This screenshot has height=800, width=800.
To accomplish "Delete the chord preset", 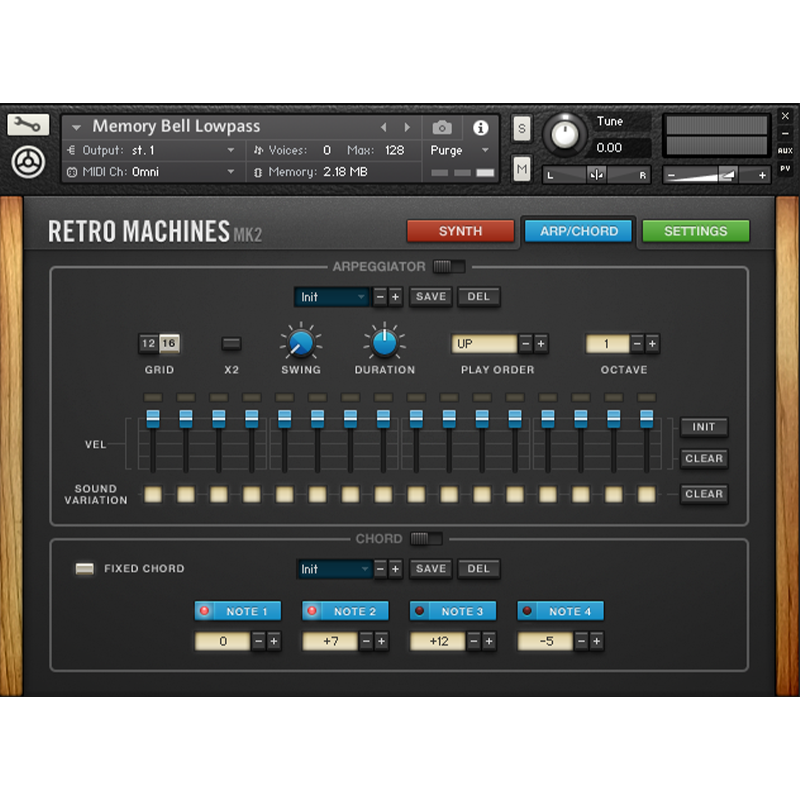I will point(479,568).
